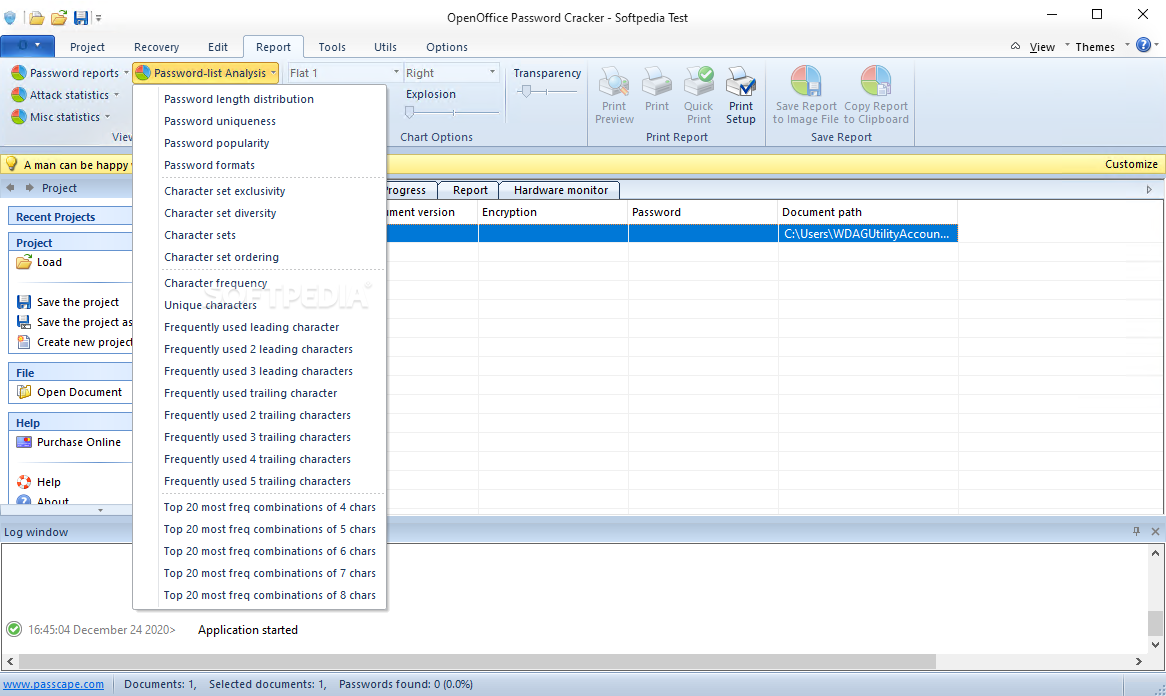Open the Themes dropdown
The width and height of the screenshot is (1166, 696).
[x=1102, y=47]
